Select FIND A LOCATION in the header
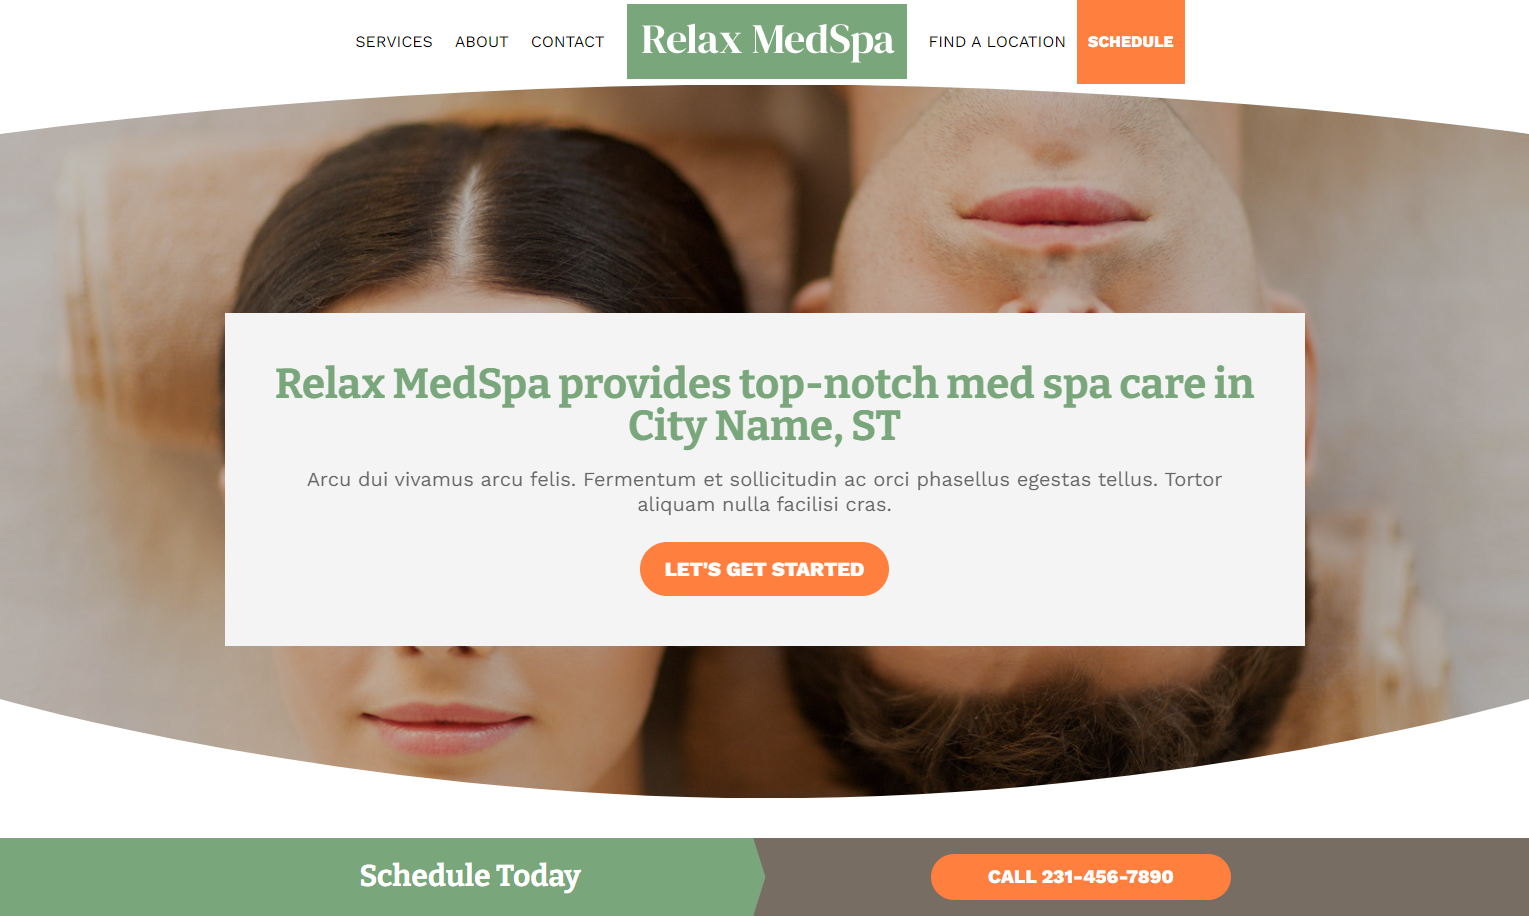Screen dimensions: 1529x916 tap(997, 42)
